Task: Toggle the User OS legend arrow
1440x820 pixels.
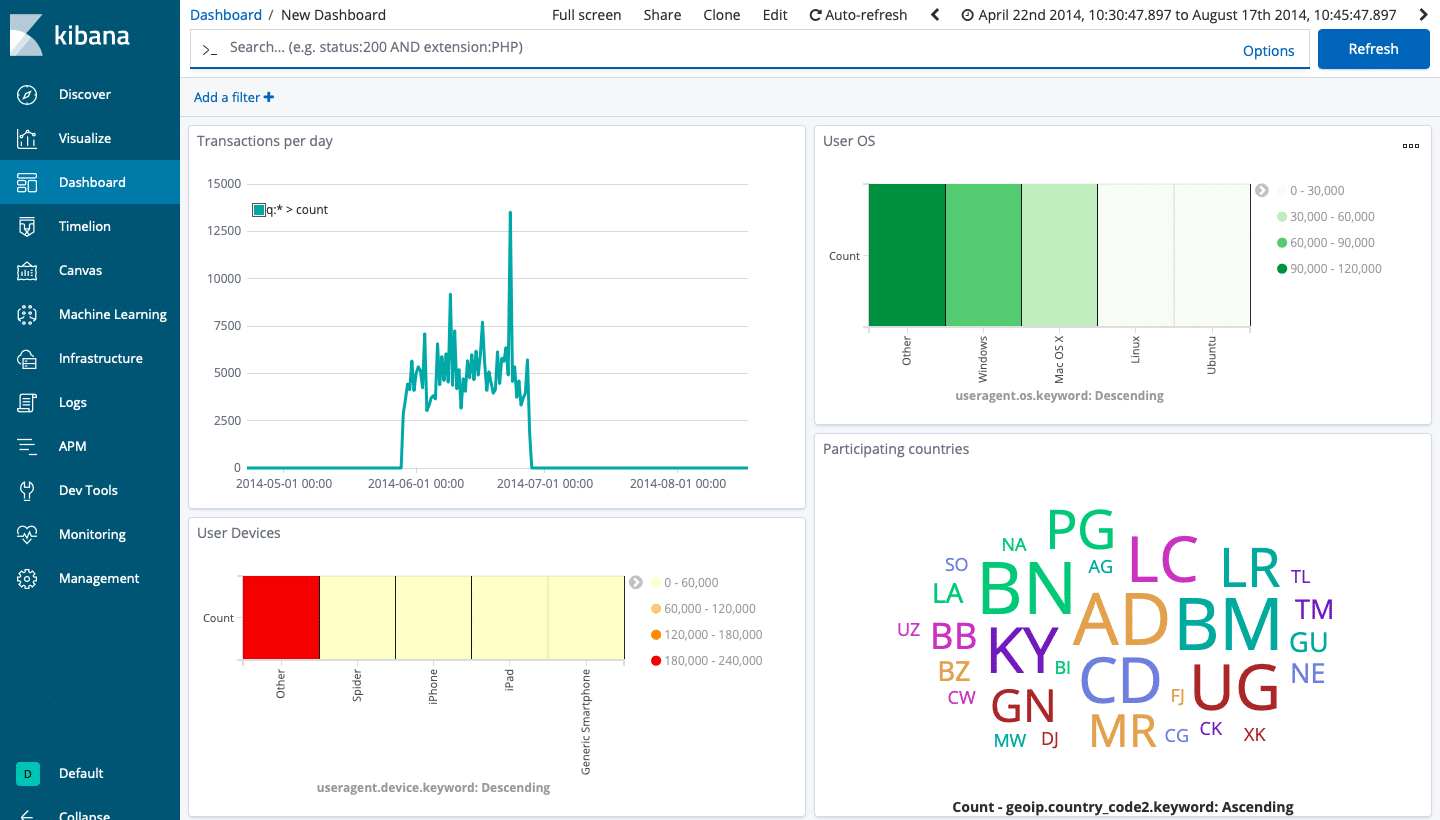Action: coord(1262,190)
